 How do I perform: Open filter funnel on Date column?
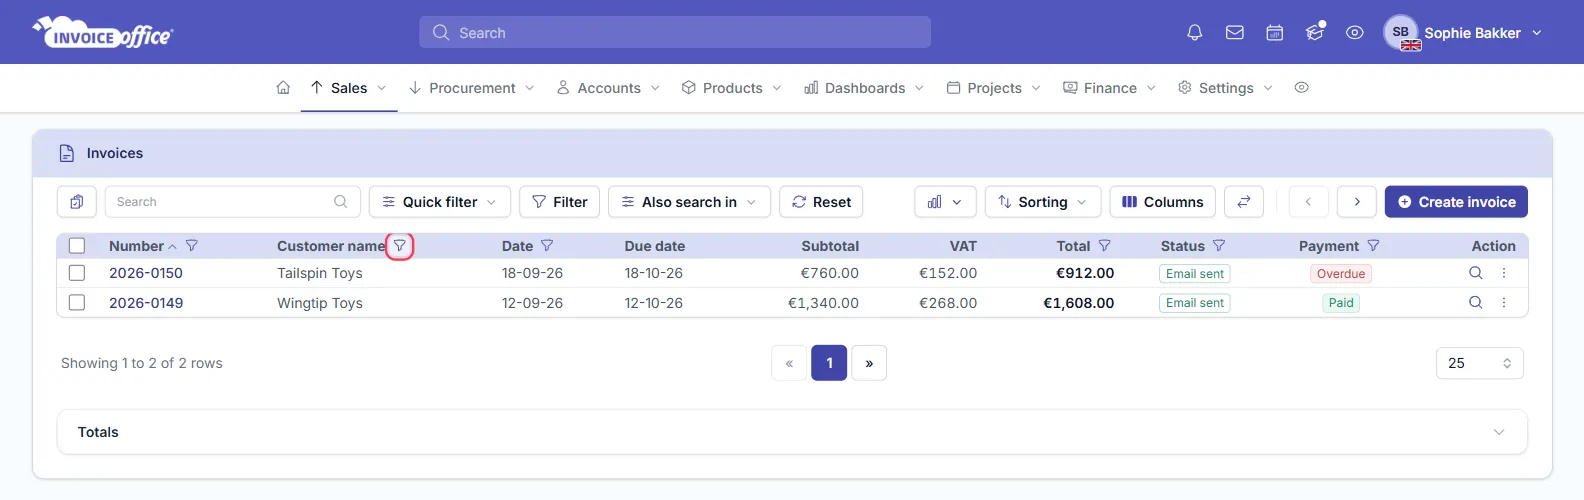(547, 246)
